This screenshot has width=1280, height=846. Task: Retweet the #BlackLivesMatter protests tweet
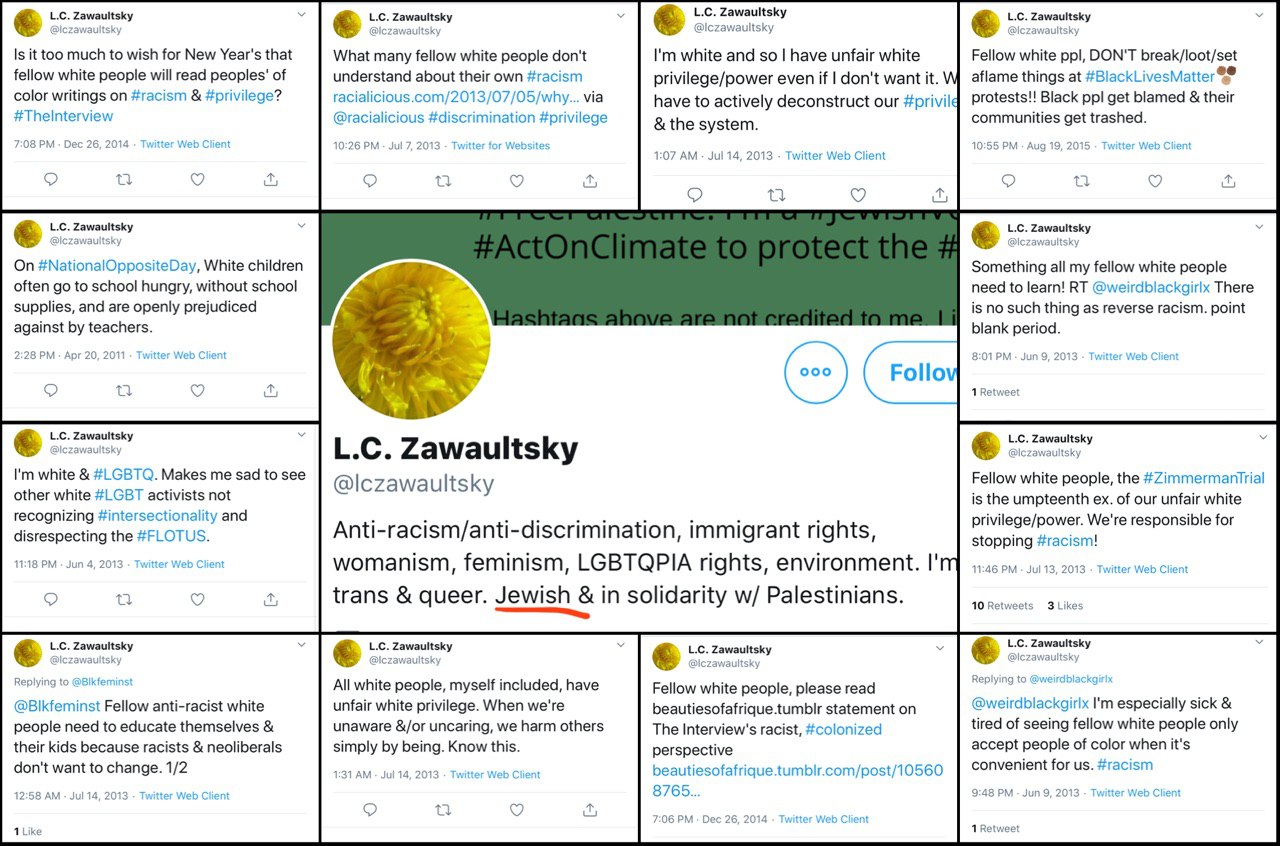point(1082,181)
